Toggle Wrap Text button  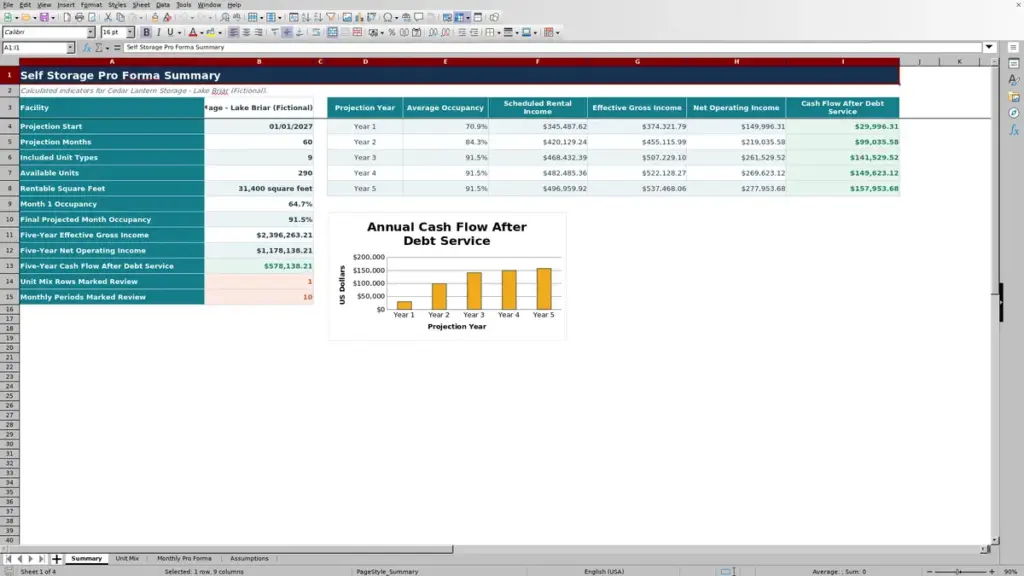click(x=316, y=33)
